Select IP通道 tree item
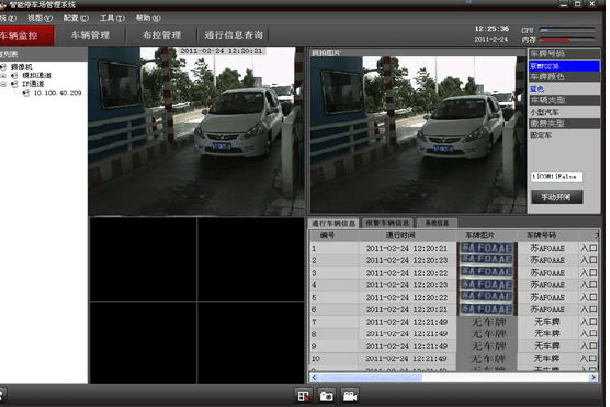Image resolution: width=610 pixels, height=407 pixels. [33, 84]
